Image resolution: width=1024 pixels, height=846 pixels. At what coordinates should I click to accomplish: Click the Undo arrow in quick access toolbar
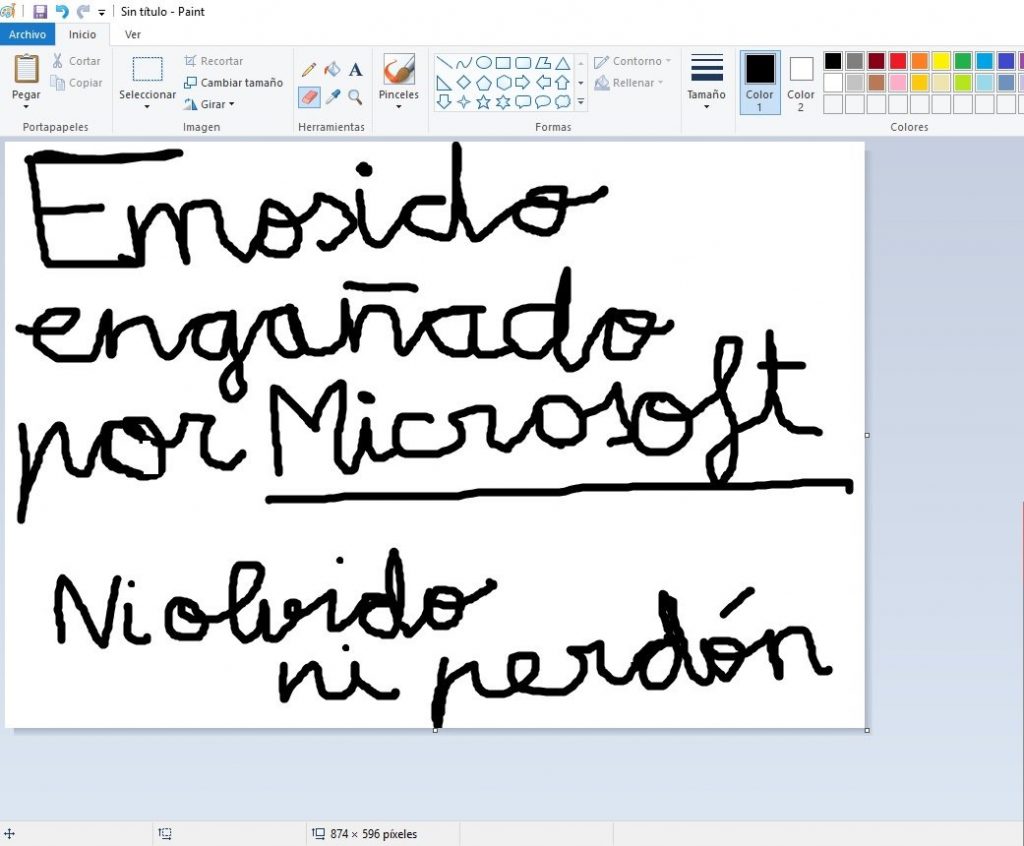pyautogui.click(x=62, y=12)
